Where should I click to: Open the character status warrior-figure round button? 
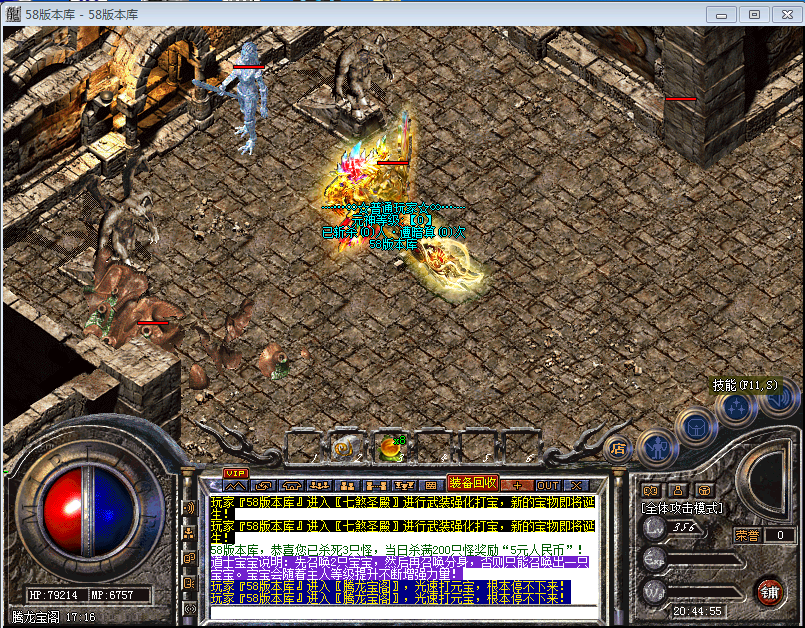coord(657,448)
